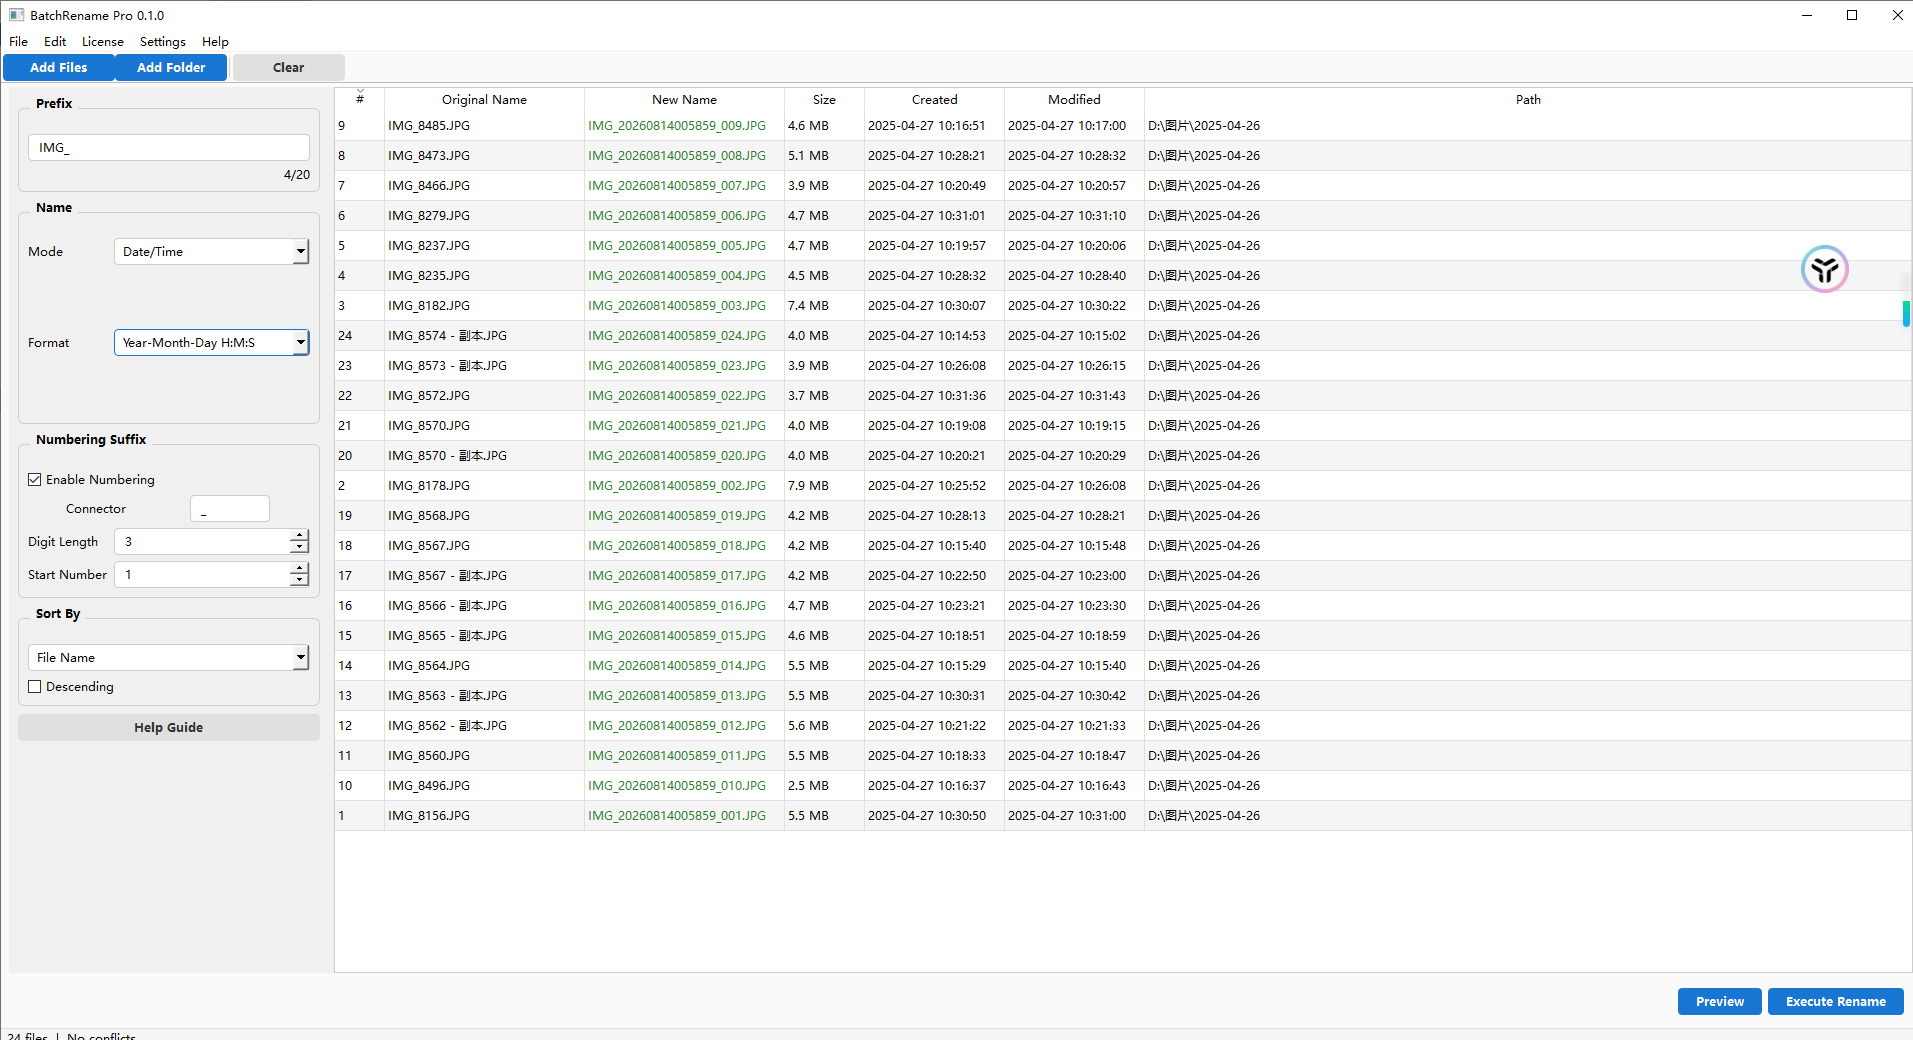Screen dimensions: 1913x1040
Task: Click the Connector input field
Action: [230, 509]
